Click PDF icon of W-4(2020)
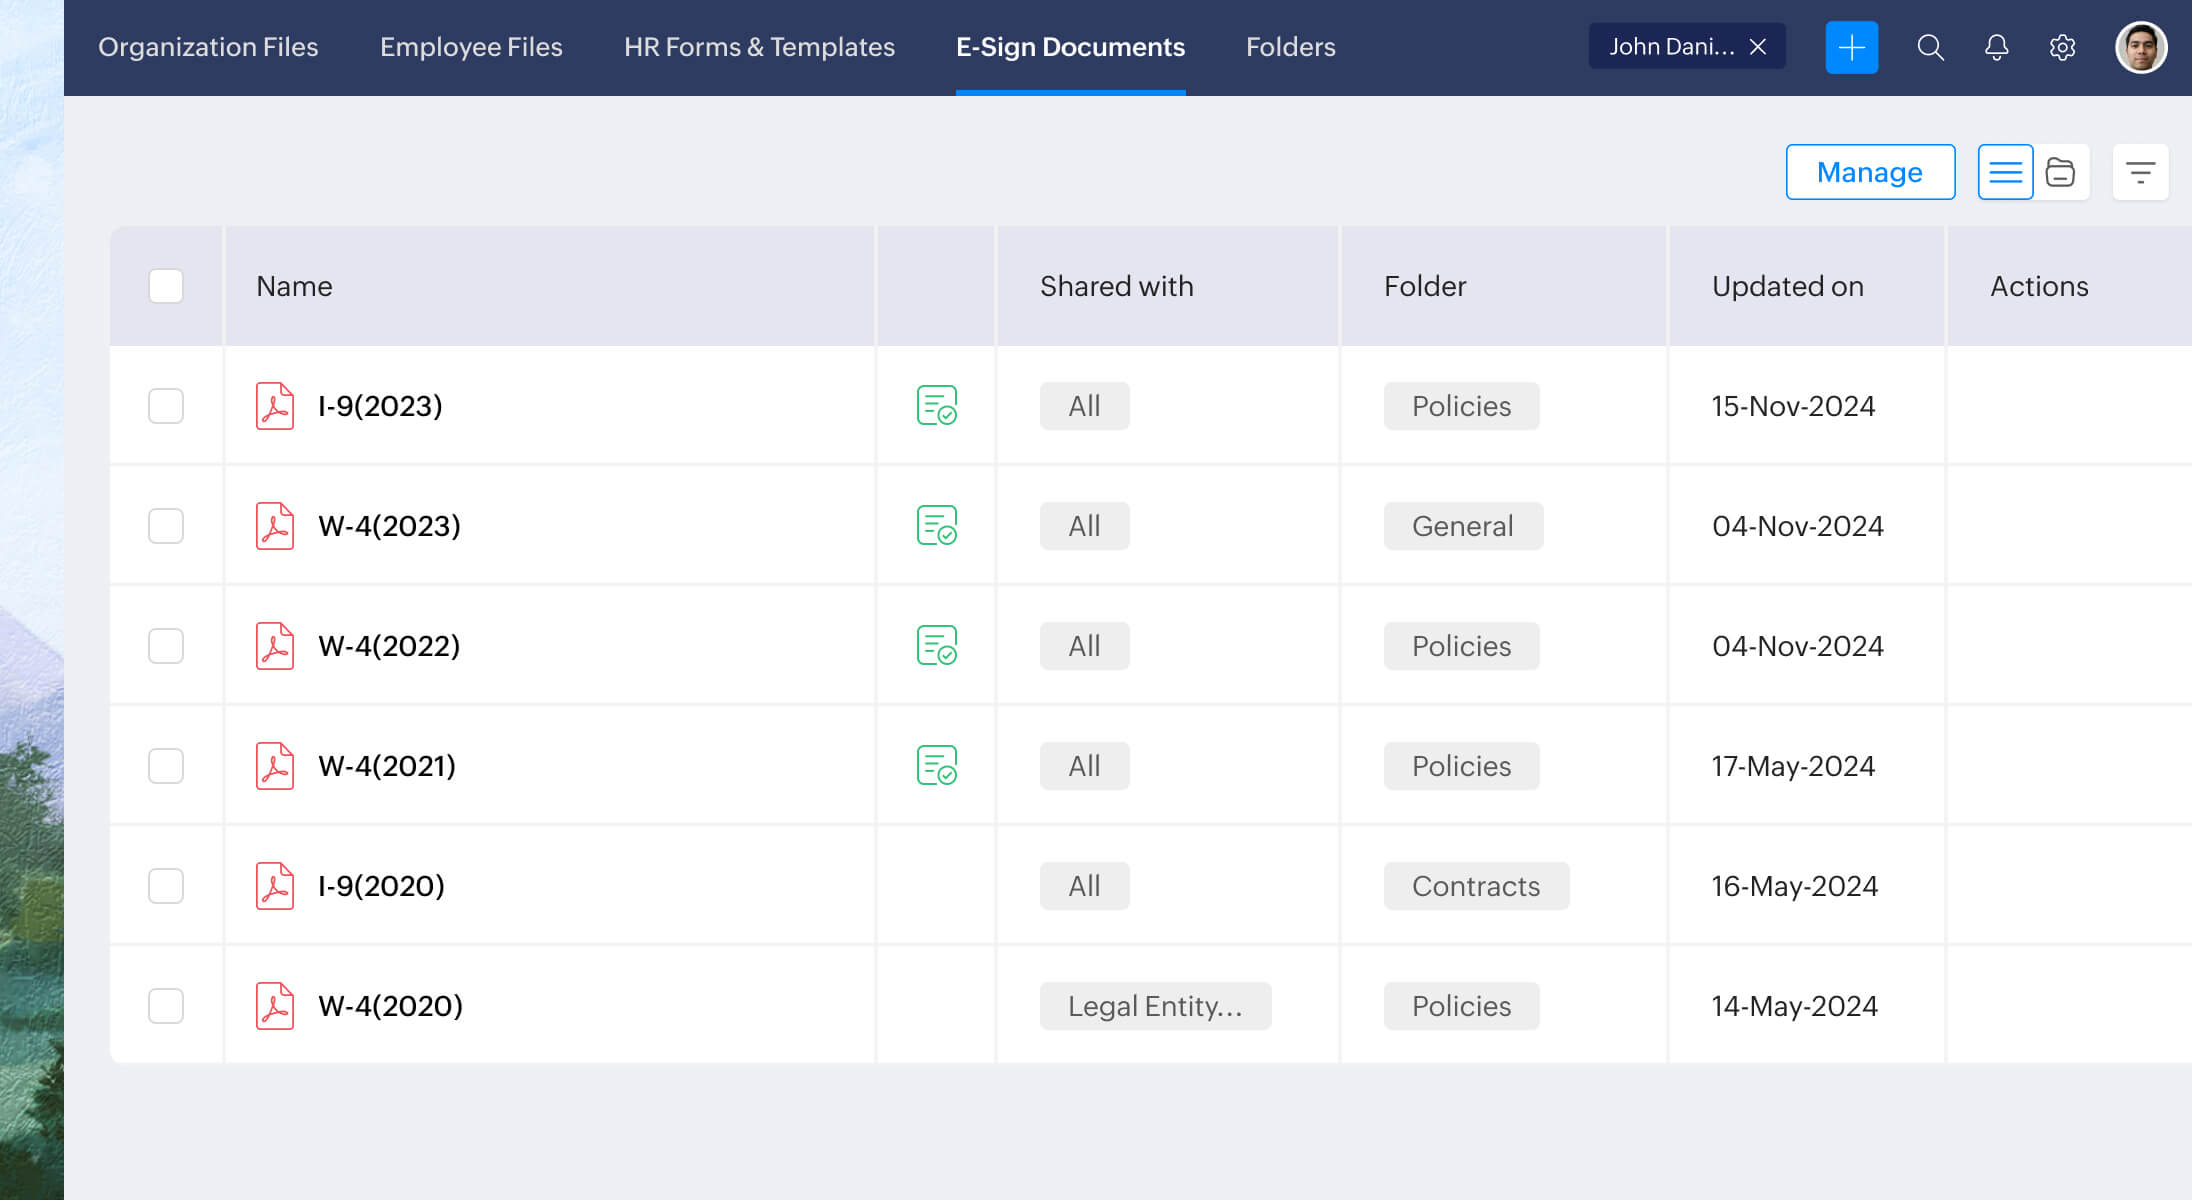 pos(274,1005)
